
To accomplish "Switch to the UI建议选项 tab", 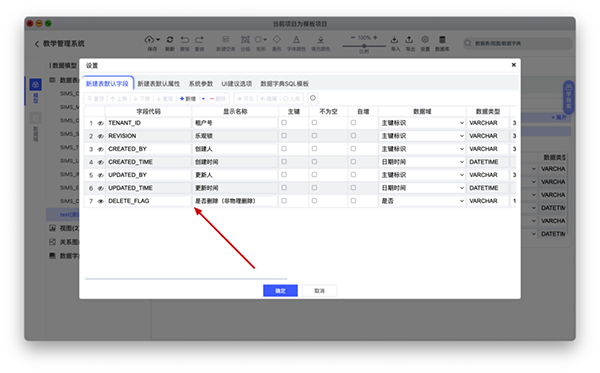I will pyautogui.click(x=236, y=83).
